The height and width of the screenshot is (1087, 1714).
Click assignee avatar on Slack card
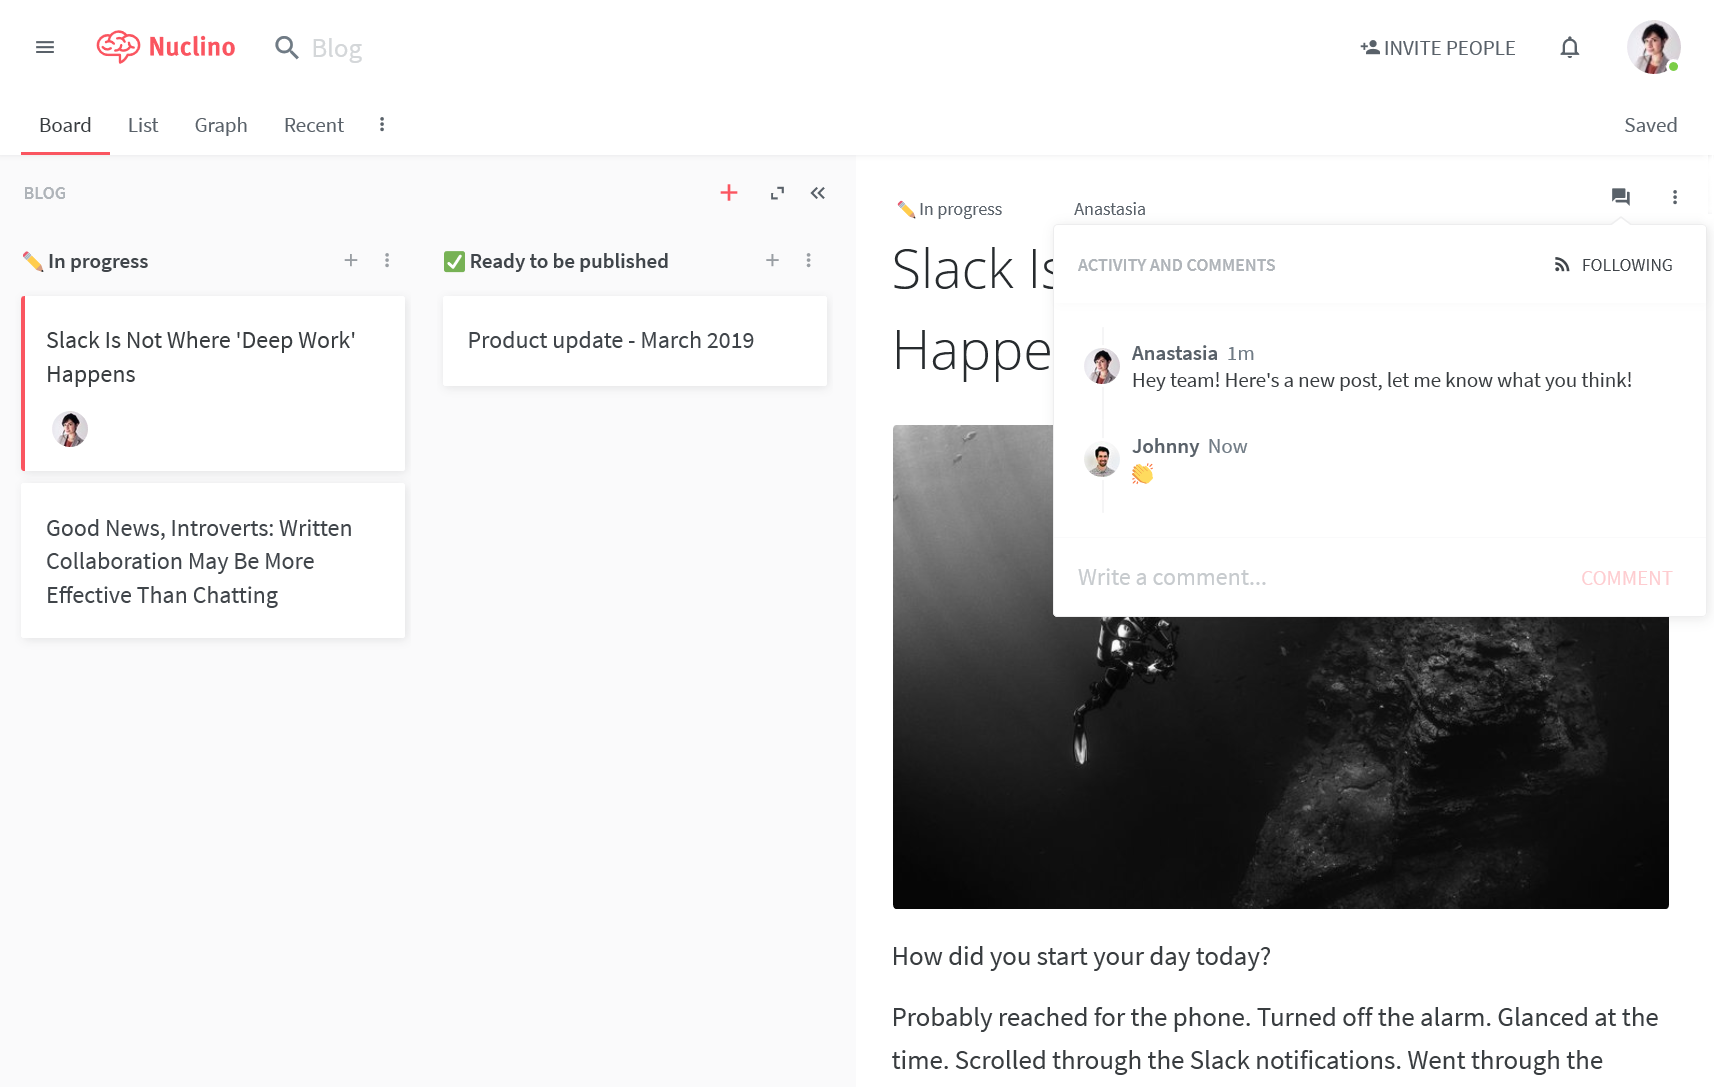click(x=70, y=429)
